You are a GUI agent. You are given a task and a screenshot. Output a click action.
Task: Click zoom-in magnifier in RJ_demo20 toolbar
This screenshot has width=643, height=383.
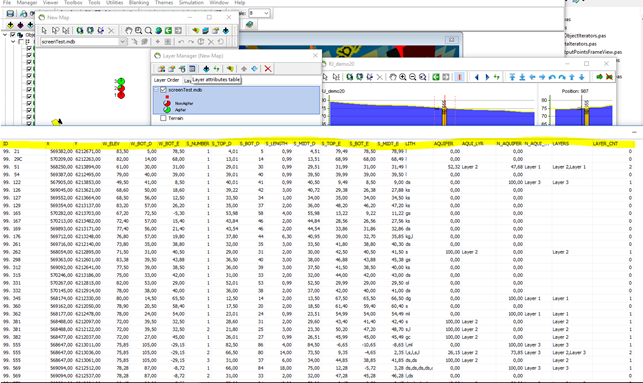click(x=403, y=77)
